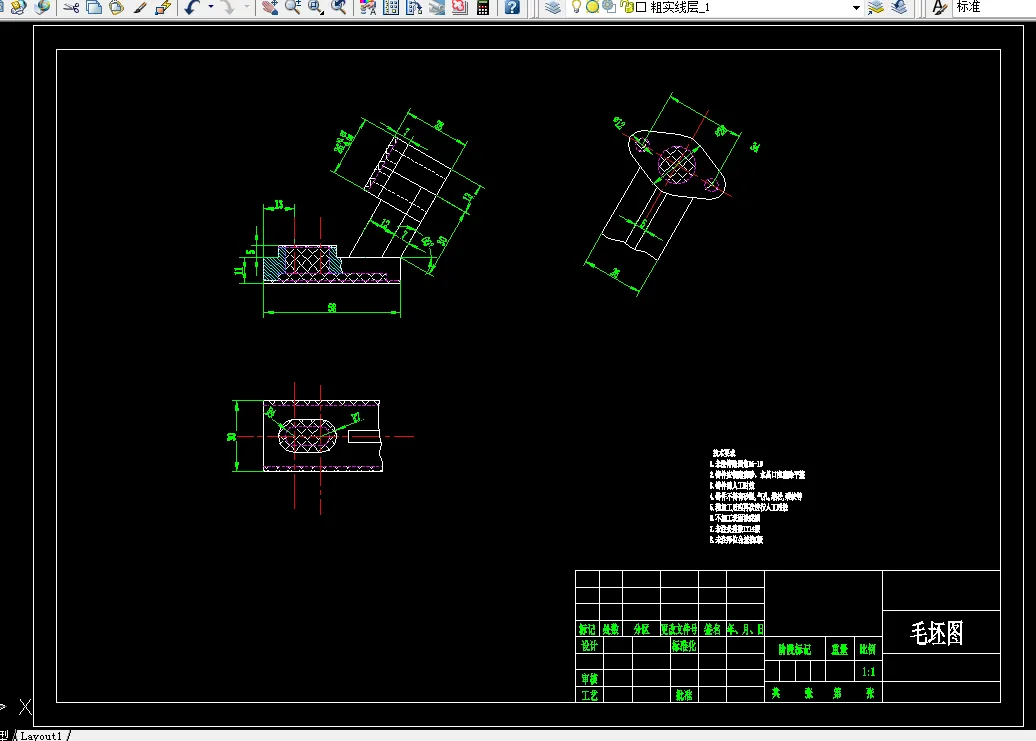Open the Layer Properties Manager
This screenshot has width=1036, height=741.
553,7
